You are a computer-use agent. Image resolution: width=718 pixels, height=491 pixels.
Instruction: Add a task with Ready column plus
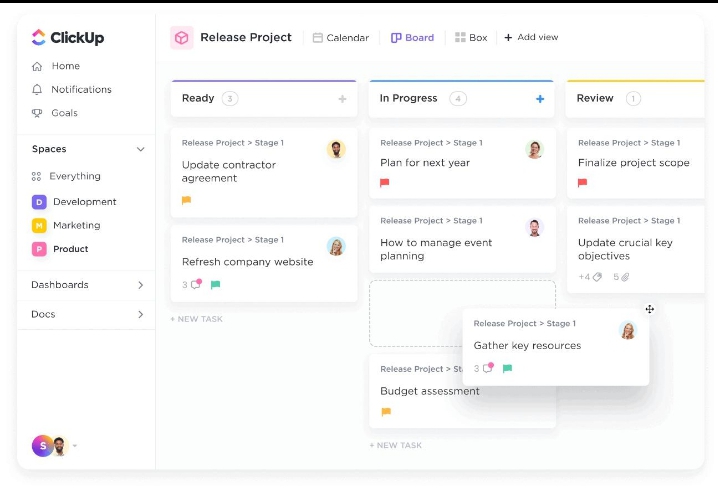tap(342, 99)
